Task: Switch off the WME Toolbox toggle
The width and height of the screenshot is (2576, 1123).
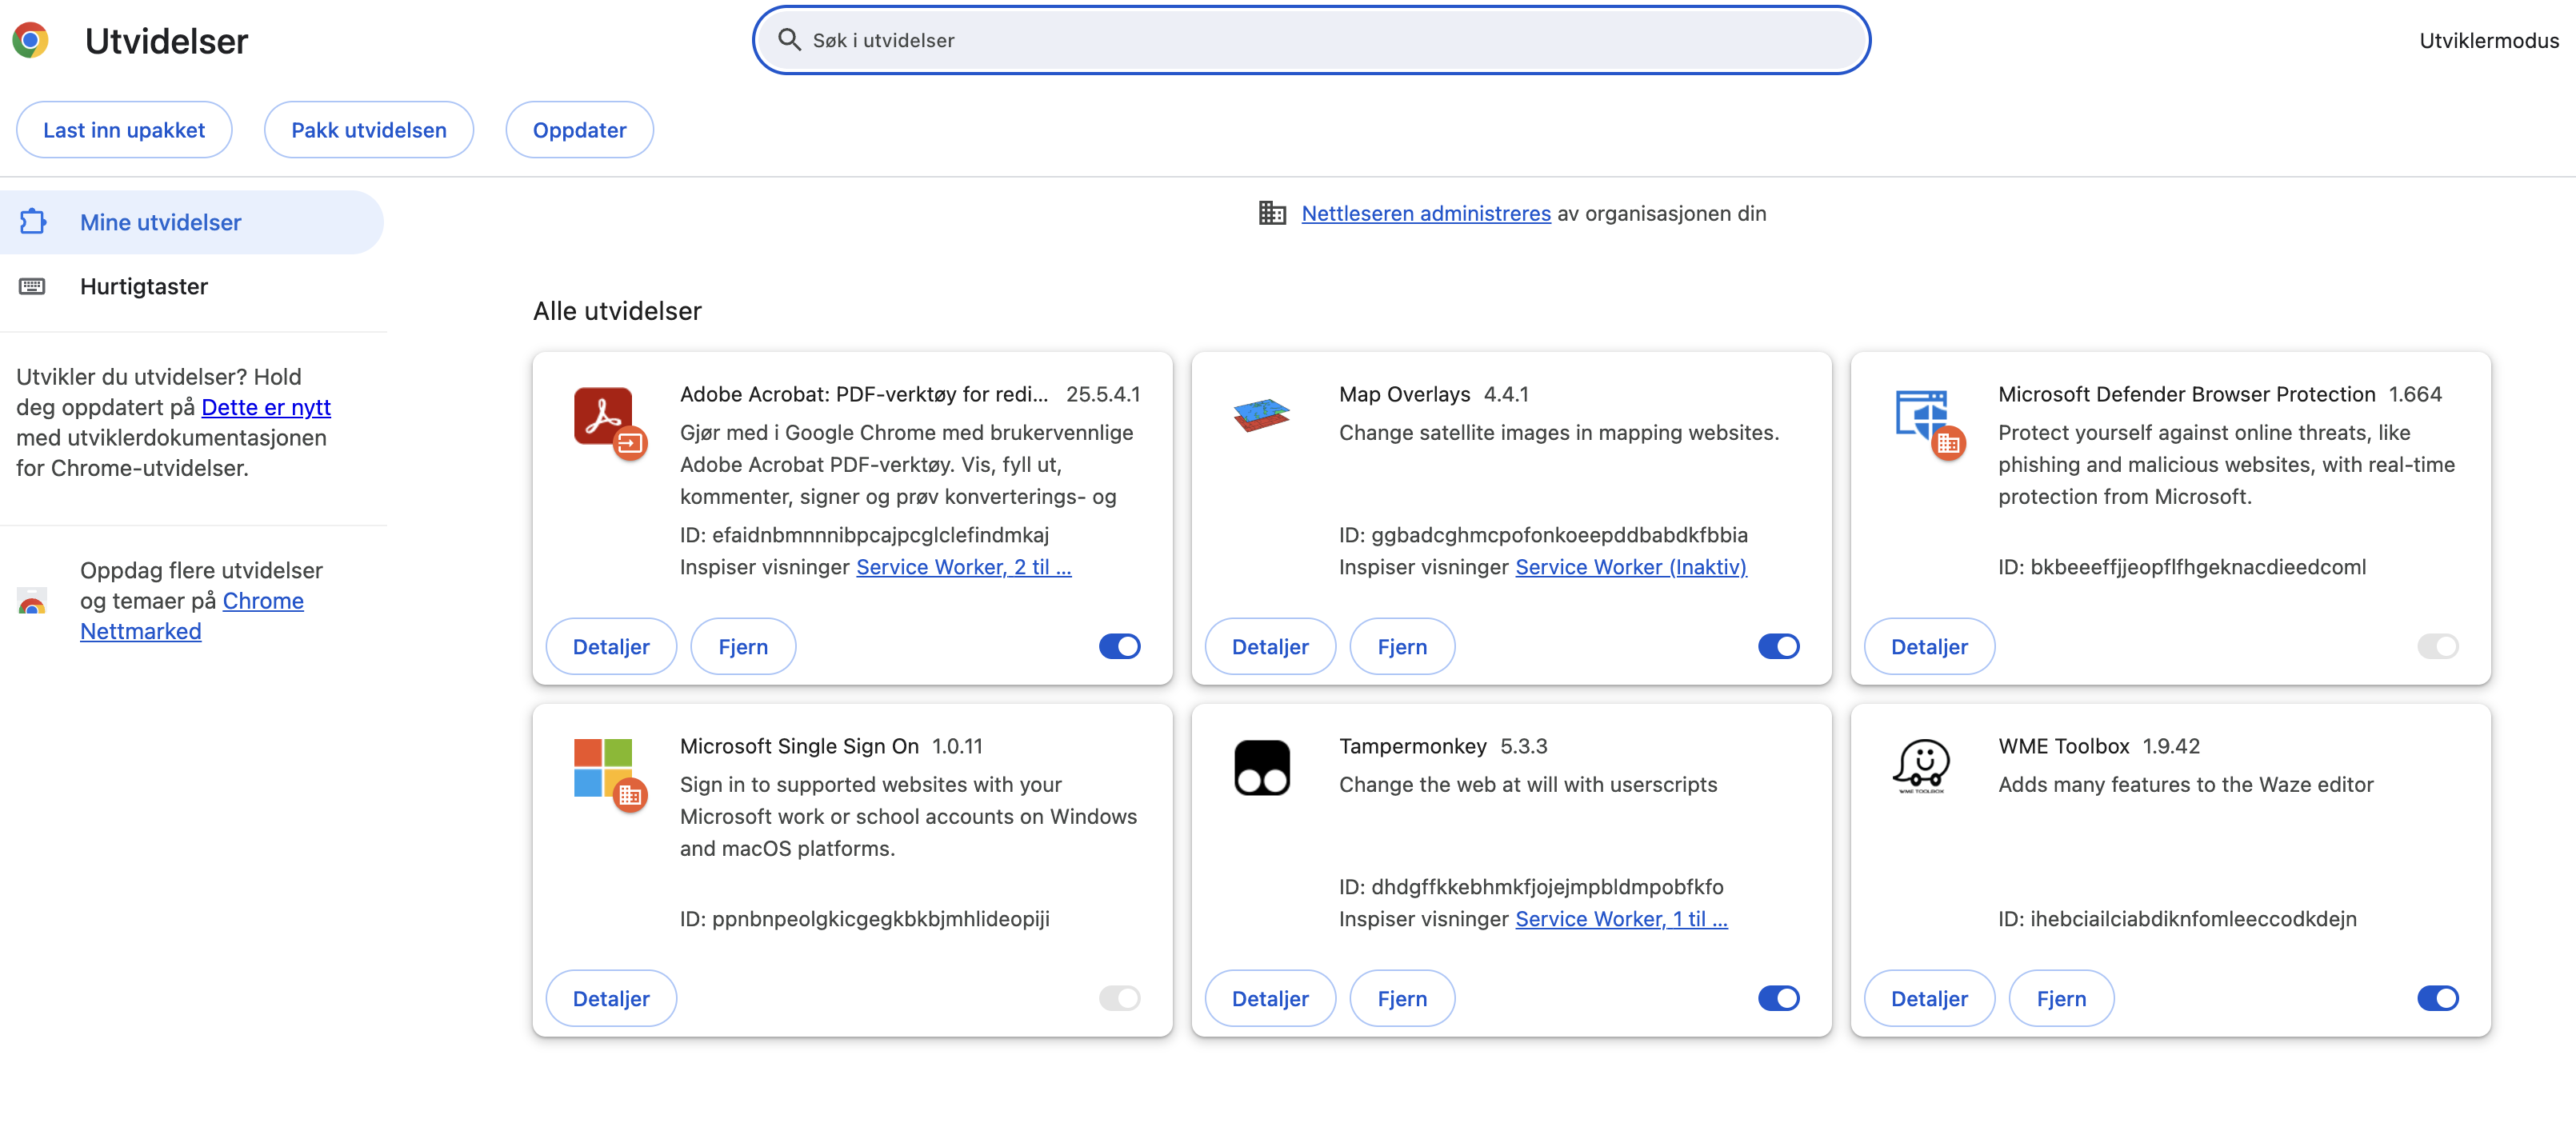Action: coord(2437,998)
